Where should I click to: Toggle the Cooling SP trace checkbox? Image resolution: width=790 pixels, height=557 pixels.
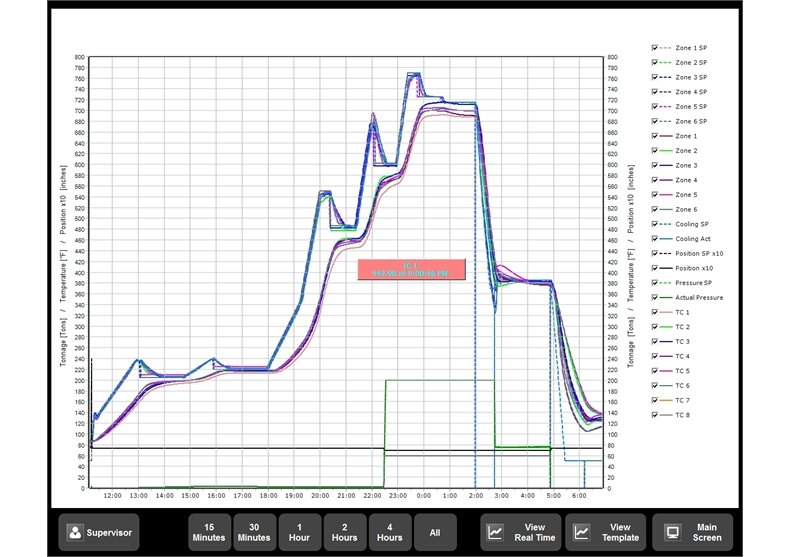654,224
